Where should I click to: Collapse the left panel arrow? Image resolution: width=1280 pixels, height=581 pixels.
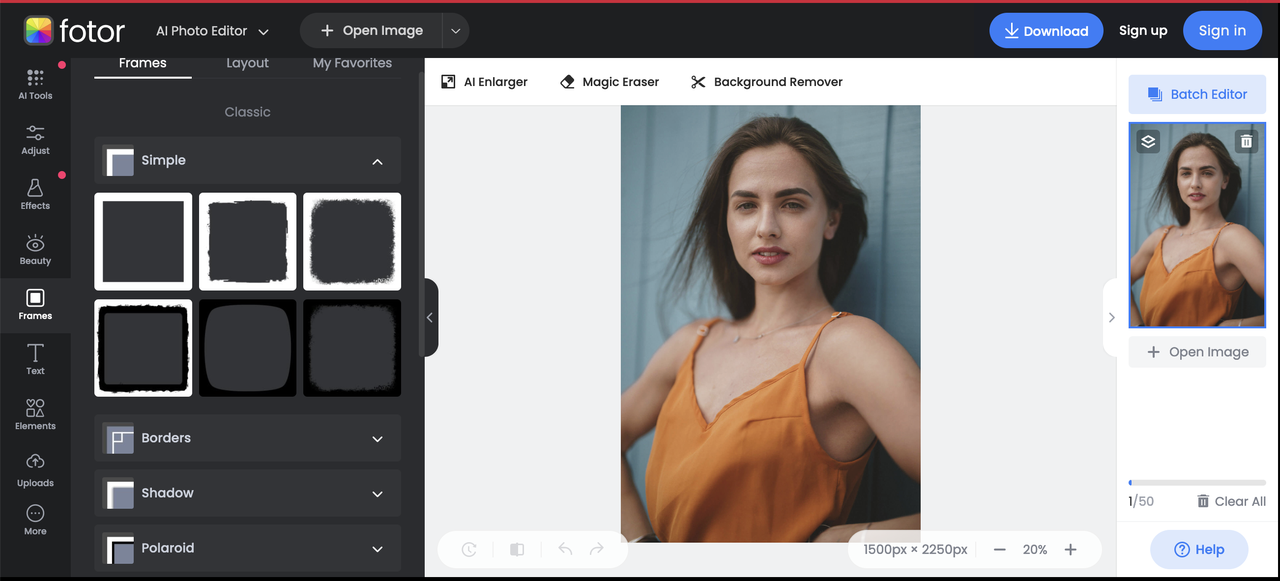[x=430, y=317]
